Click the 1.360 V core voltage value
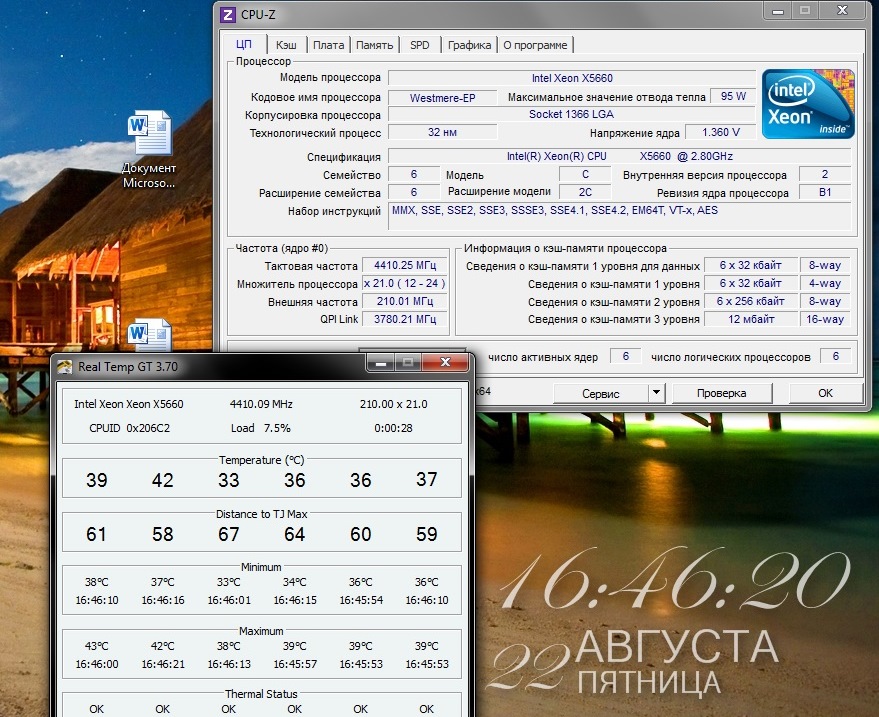The height and width of the screenshot is (717, 879). tap(720, 133)
